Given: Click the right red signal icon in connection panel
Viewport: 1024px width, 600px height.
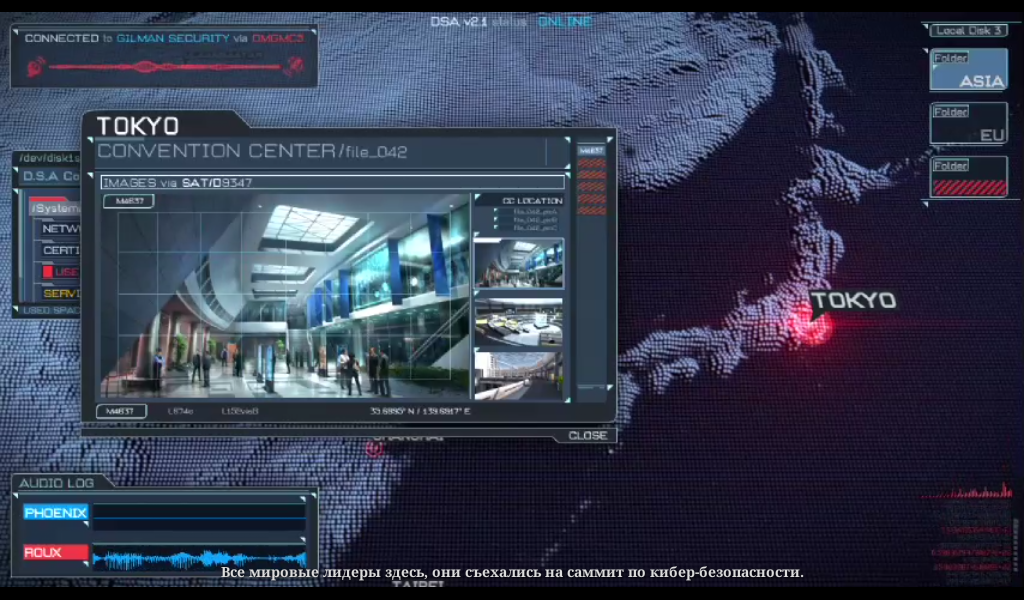Looking at the screenshot, I should 295,65.
